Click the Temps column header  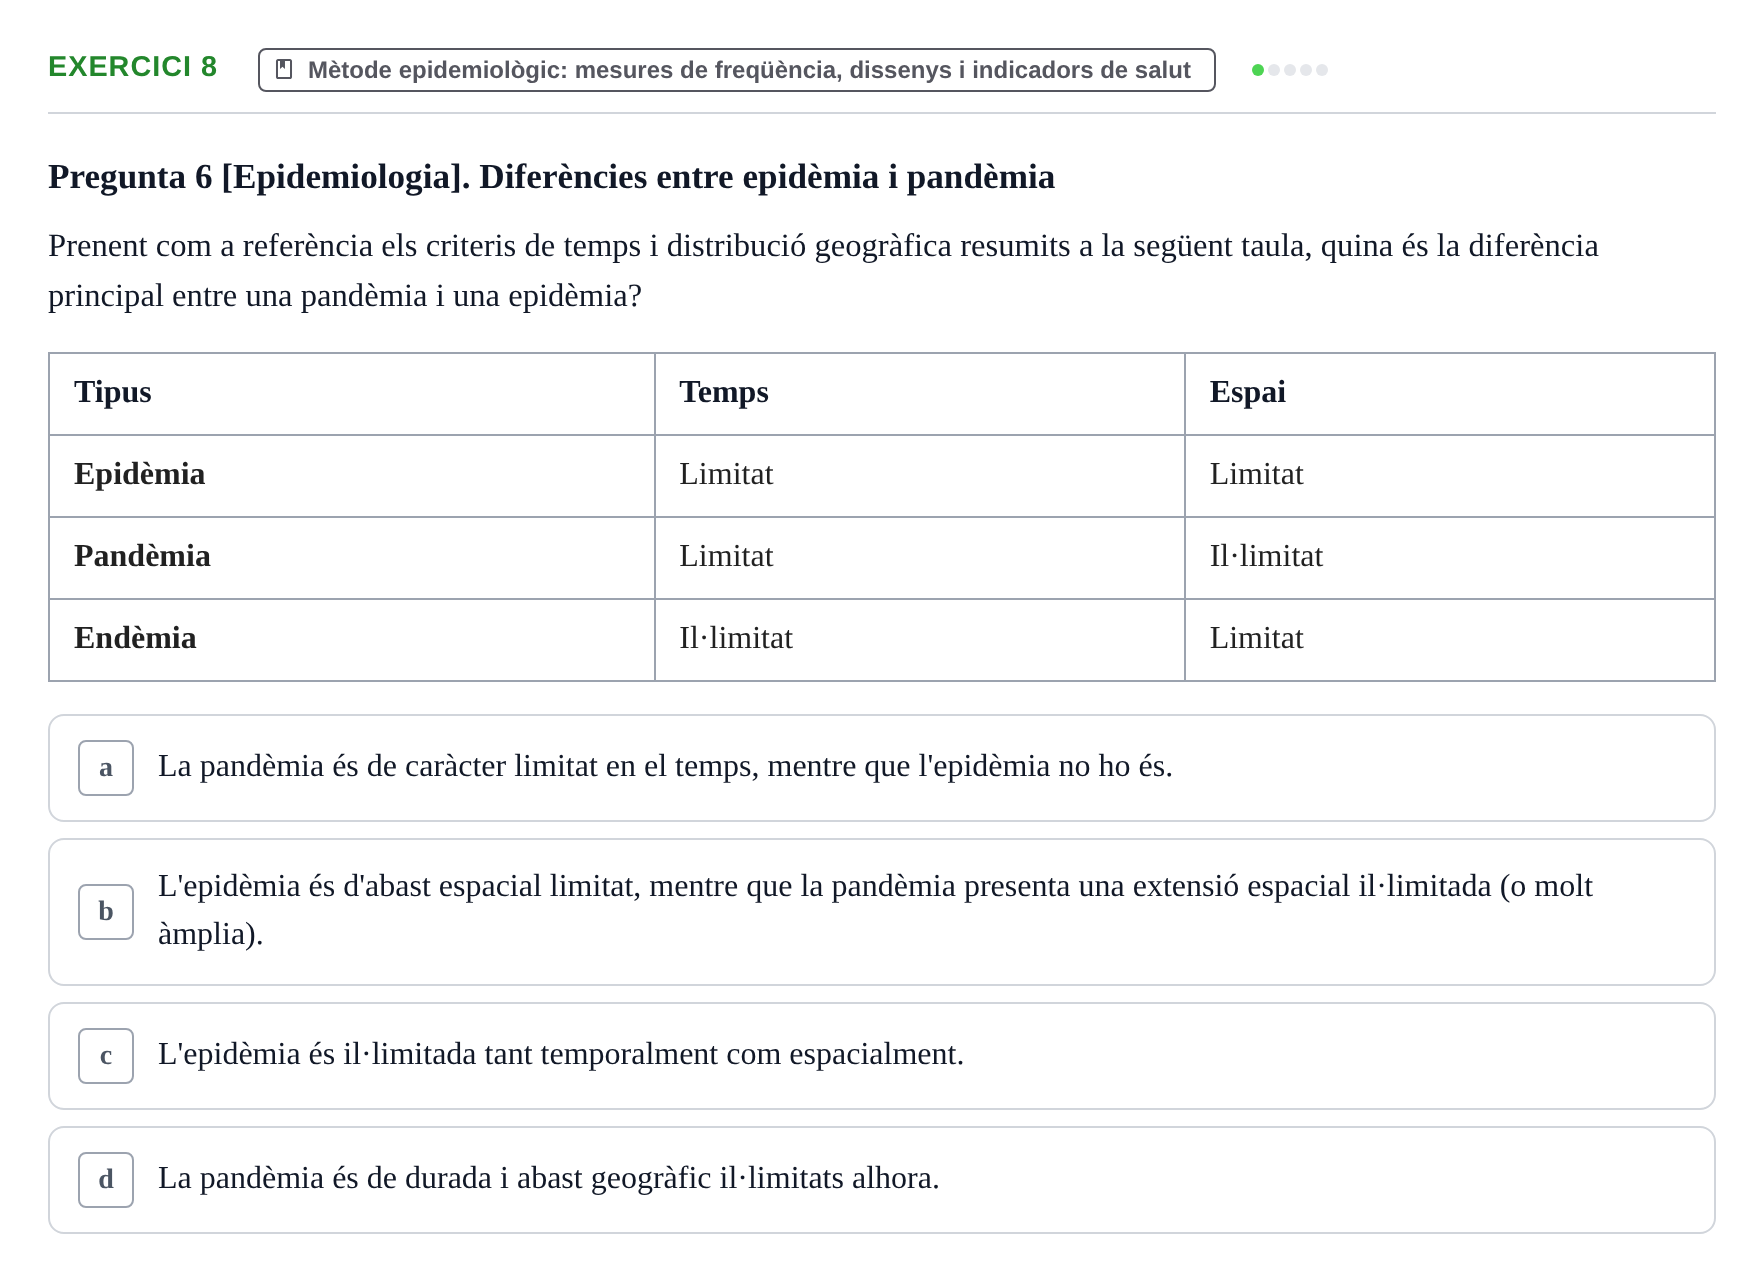click(920, 394)
